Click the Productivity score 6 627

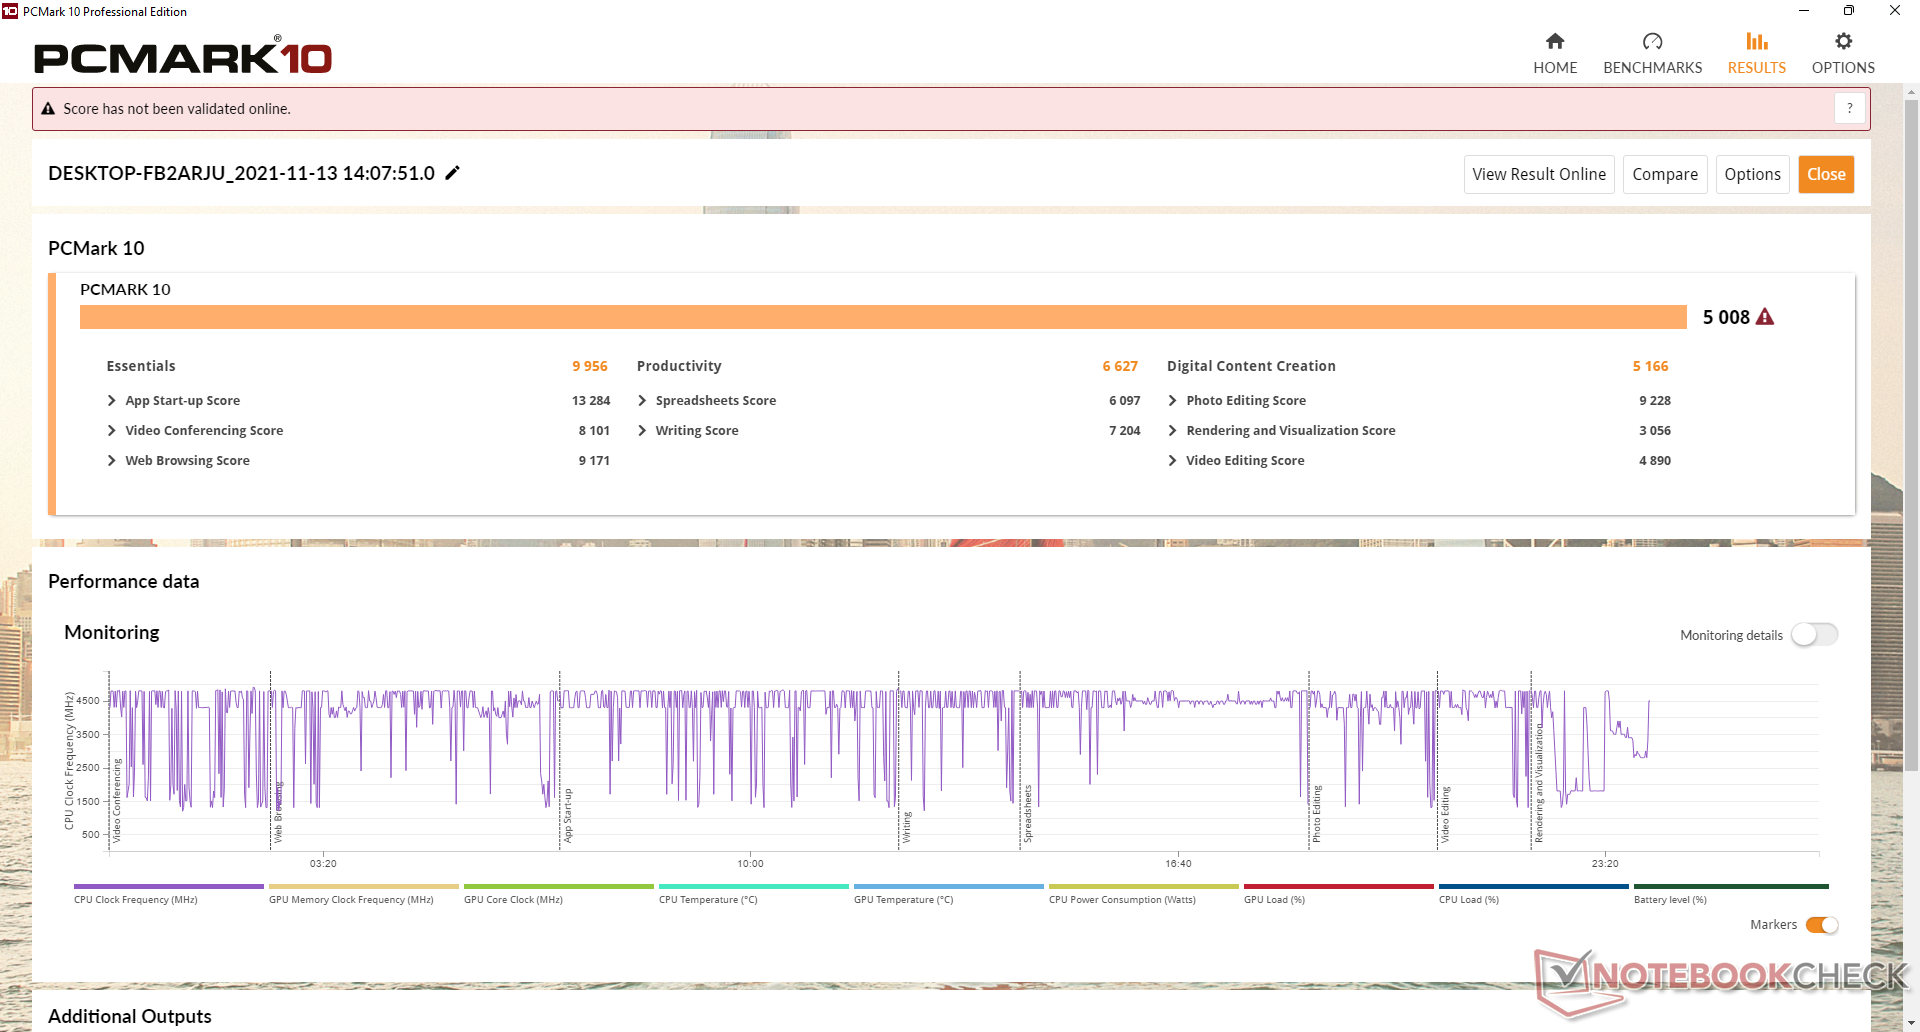coord(1120,366)
